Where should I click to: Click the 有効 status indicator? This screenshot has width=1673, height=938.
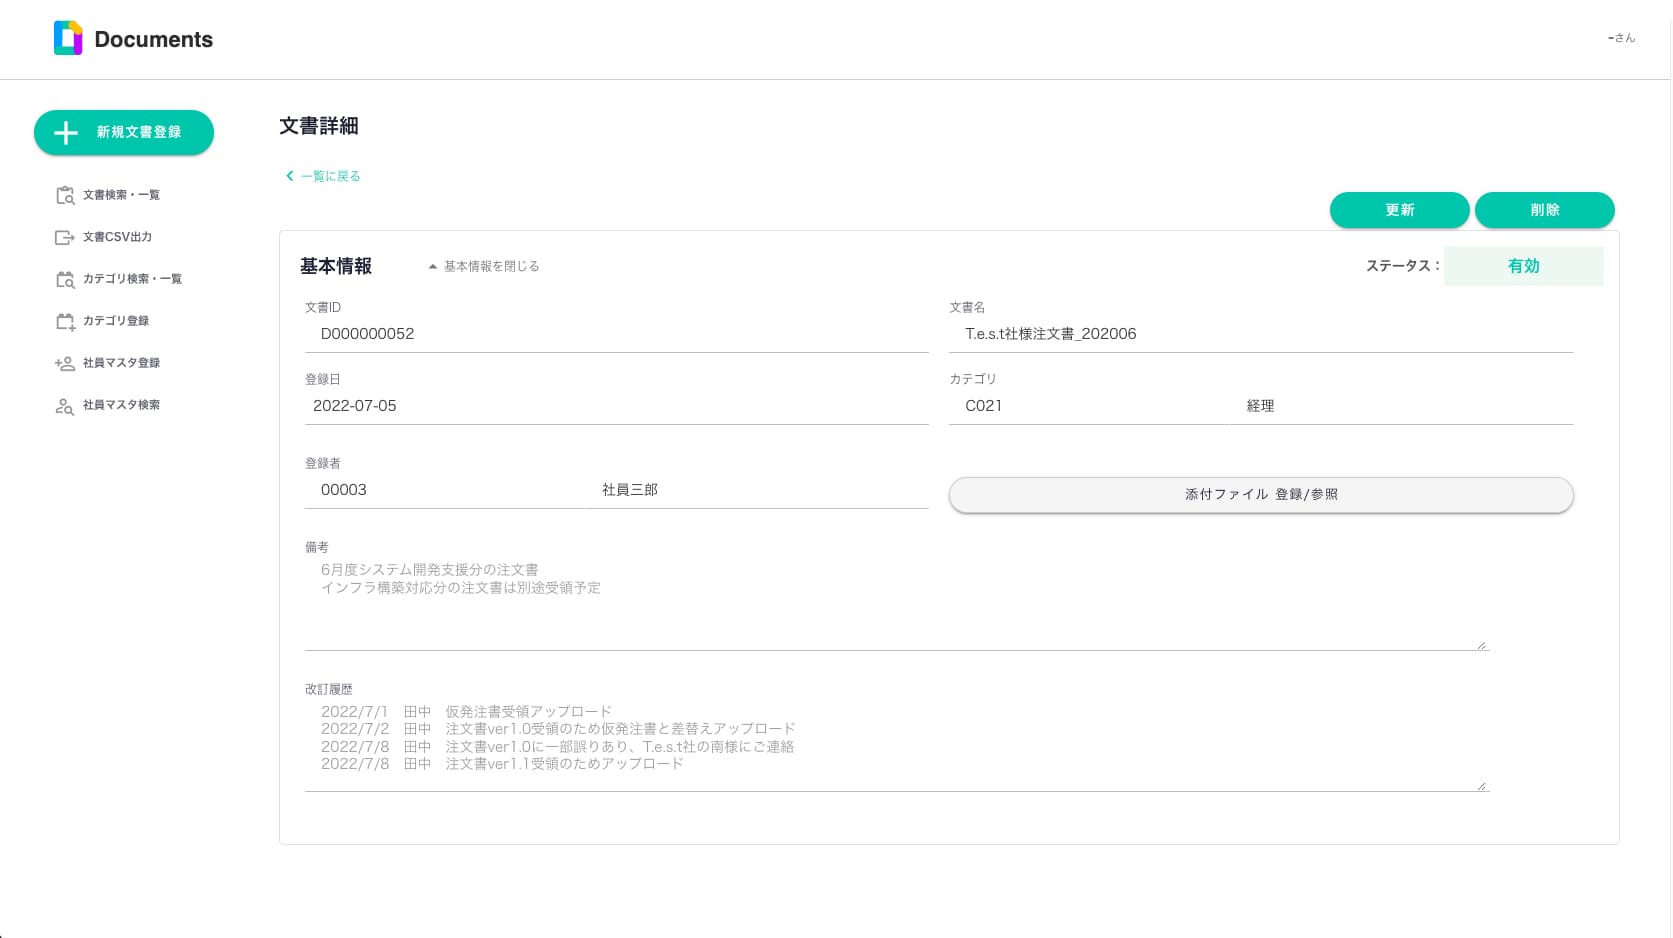(1523, 266)
